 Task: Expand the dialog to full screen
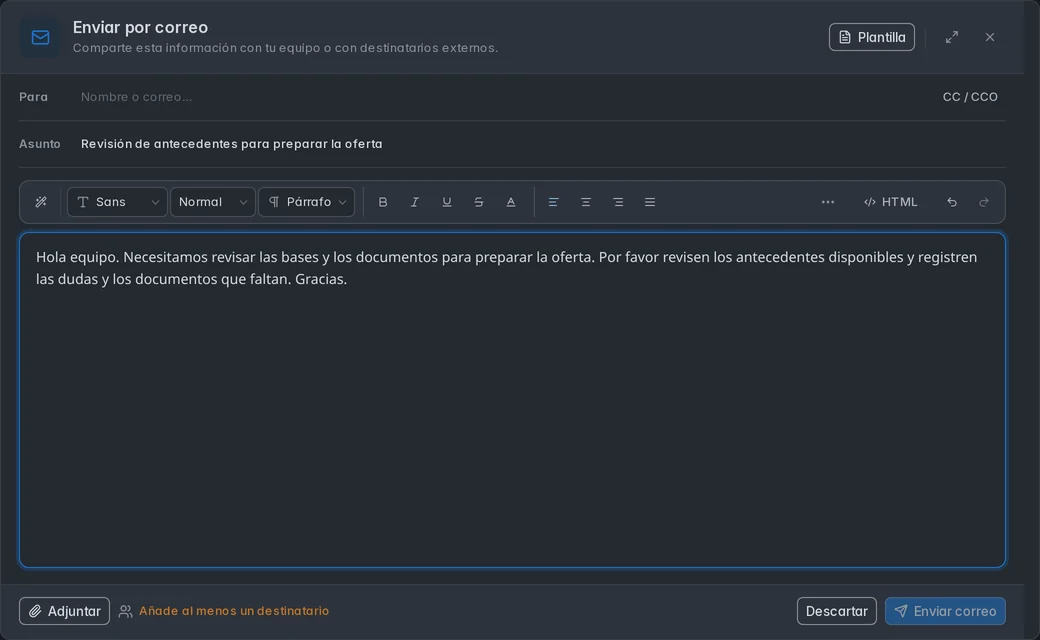pos(952,37)
